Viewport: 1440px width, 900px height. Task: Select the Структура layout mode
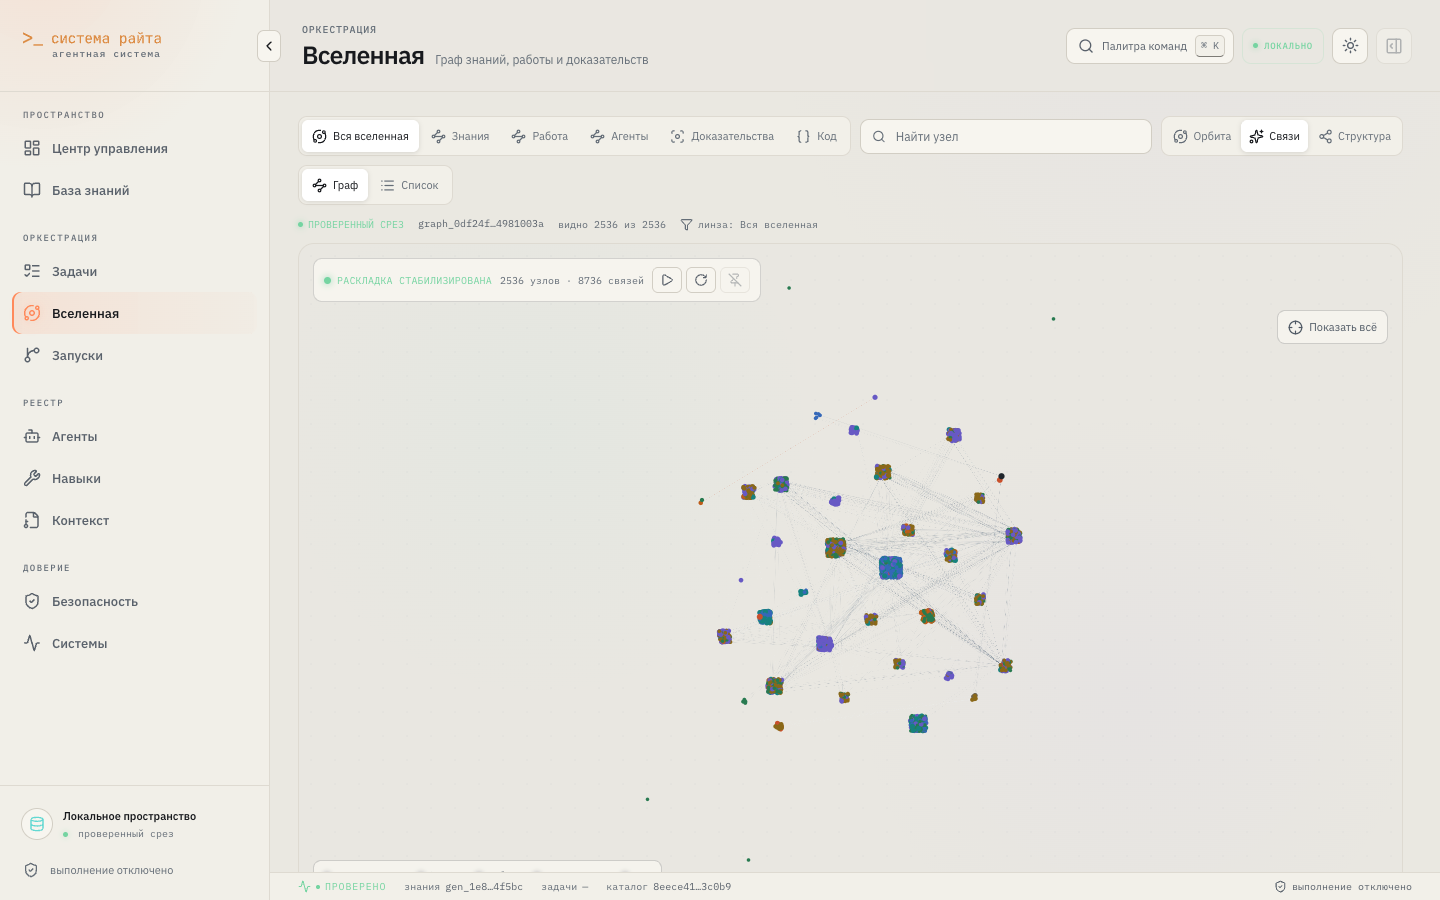[x=1355, y=136]
